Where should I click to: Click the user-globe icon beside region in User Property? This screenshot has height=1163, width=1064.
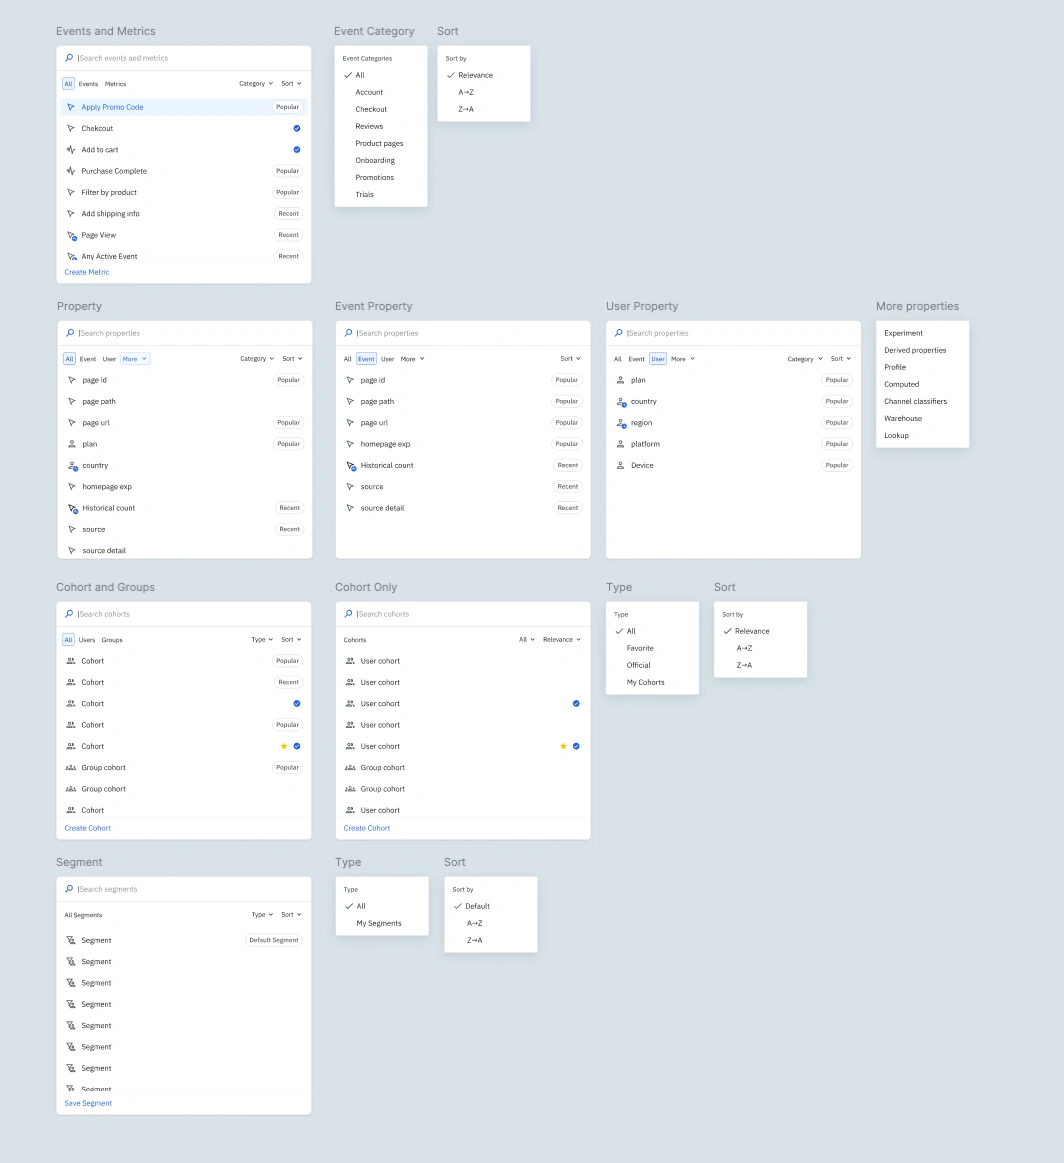621,423
